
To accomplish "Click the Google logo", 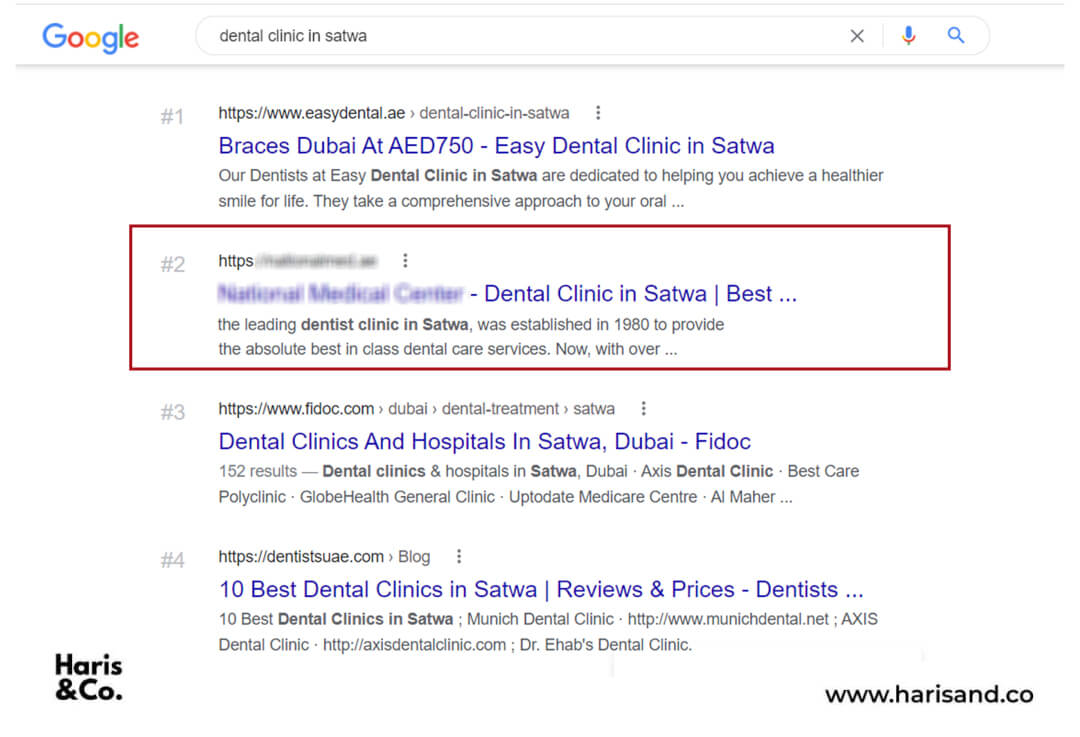I will (x=90, y=37).
